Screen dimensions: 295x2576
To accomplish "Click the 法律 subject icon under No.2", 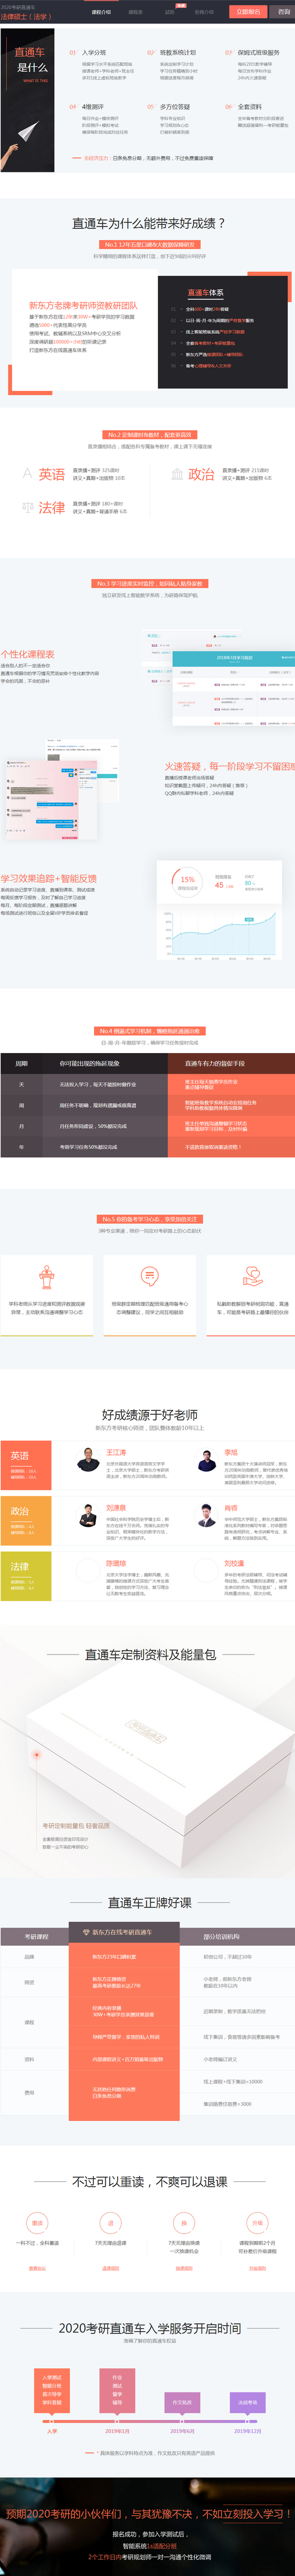I will coord(28,507).
